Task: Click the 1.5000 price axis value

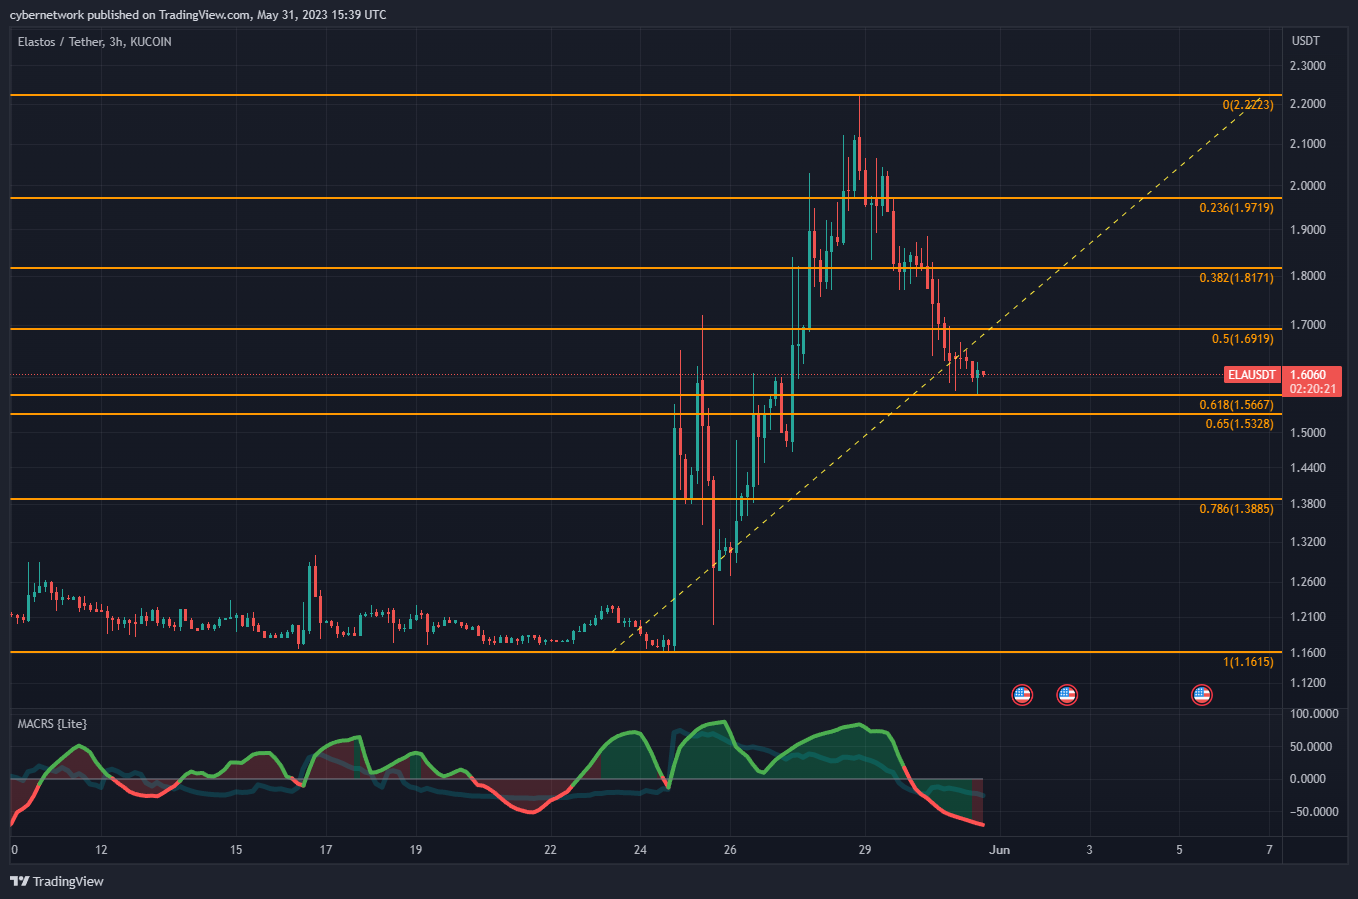Action: tap(1308, 433)
